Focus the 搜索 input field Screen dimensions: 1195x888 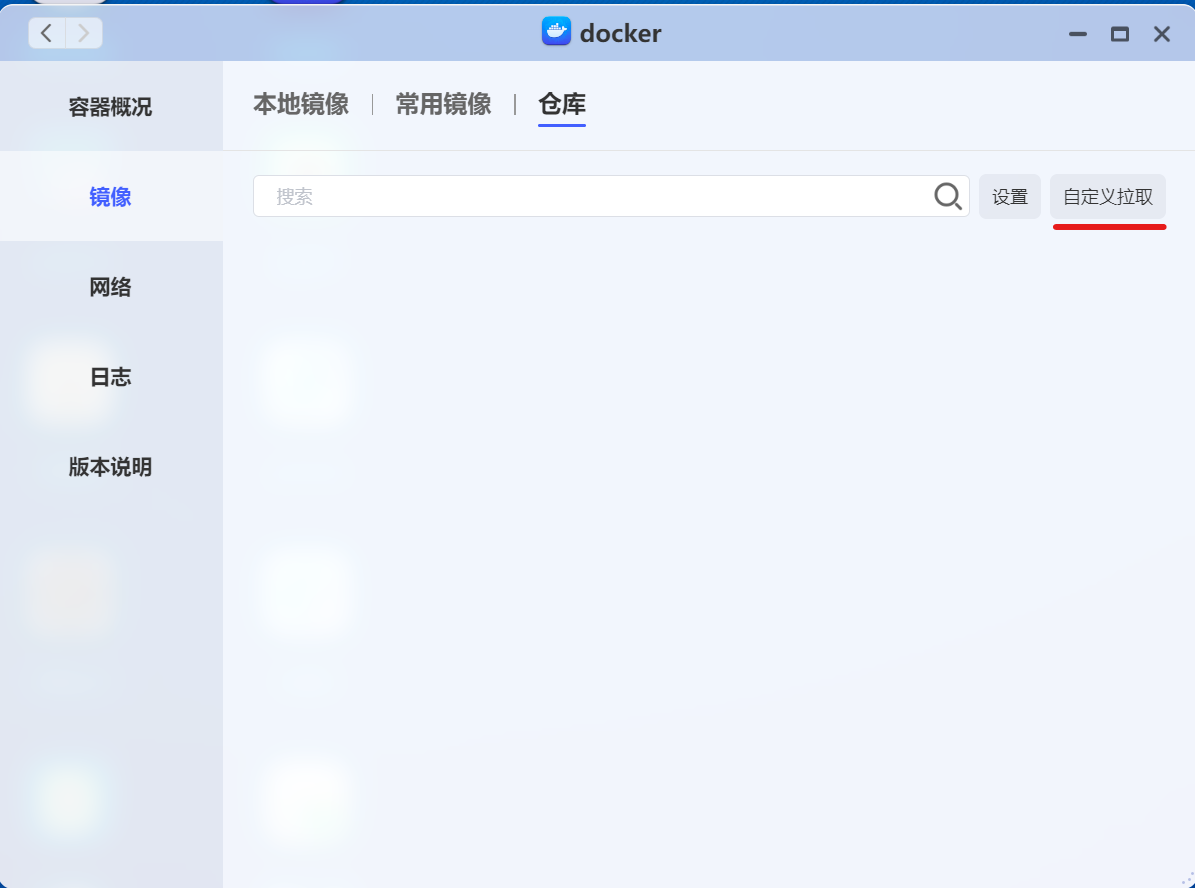[x=590, y=196]
